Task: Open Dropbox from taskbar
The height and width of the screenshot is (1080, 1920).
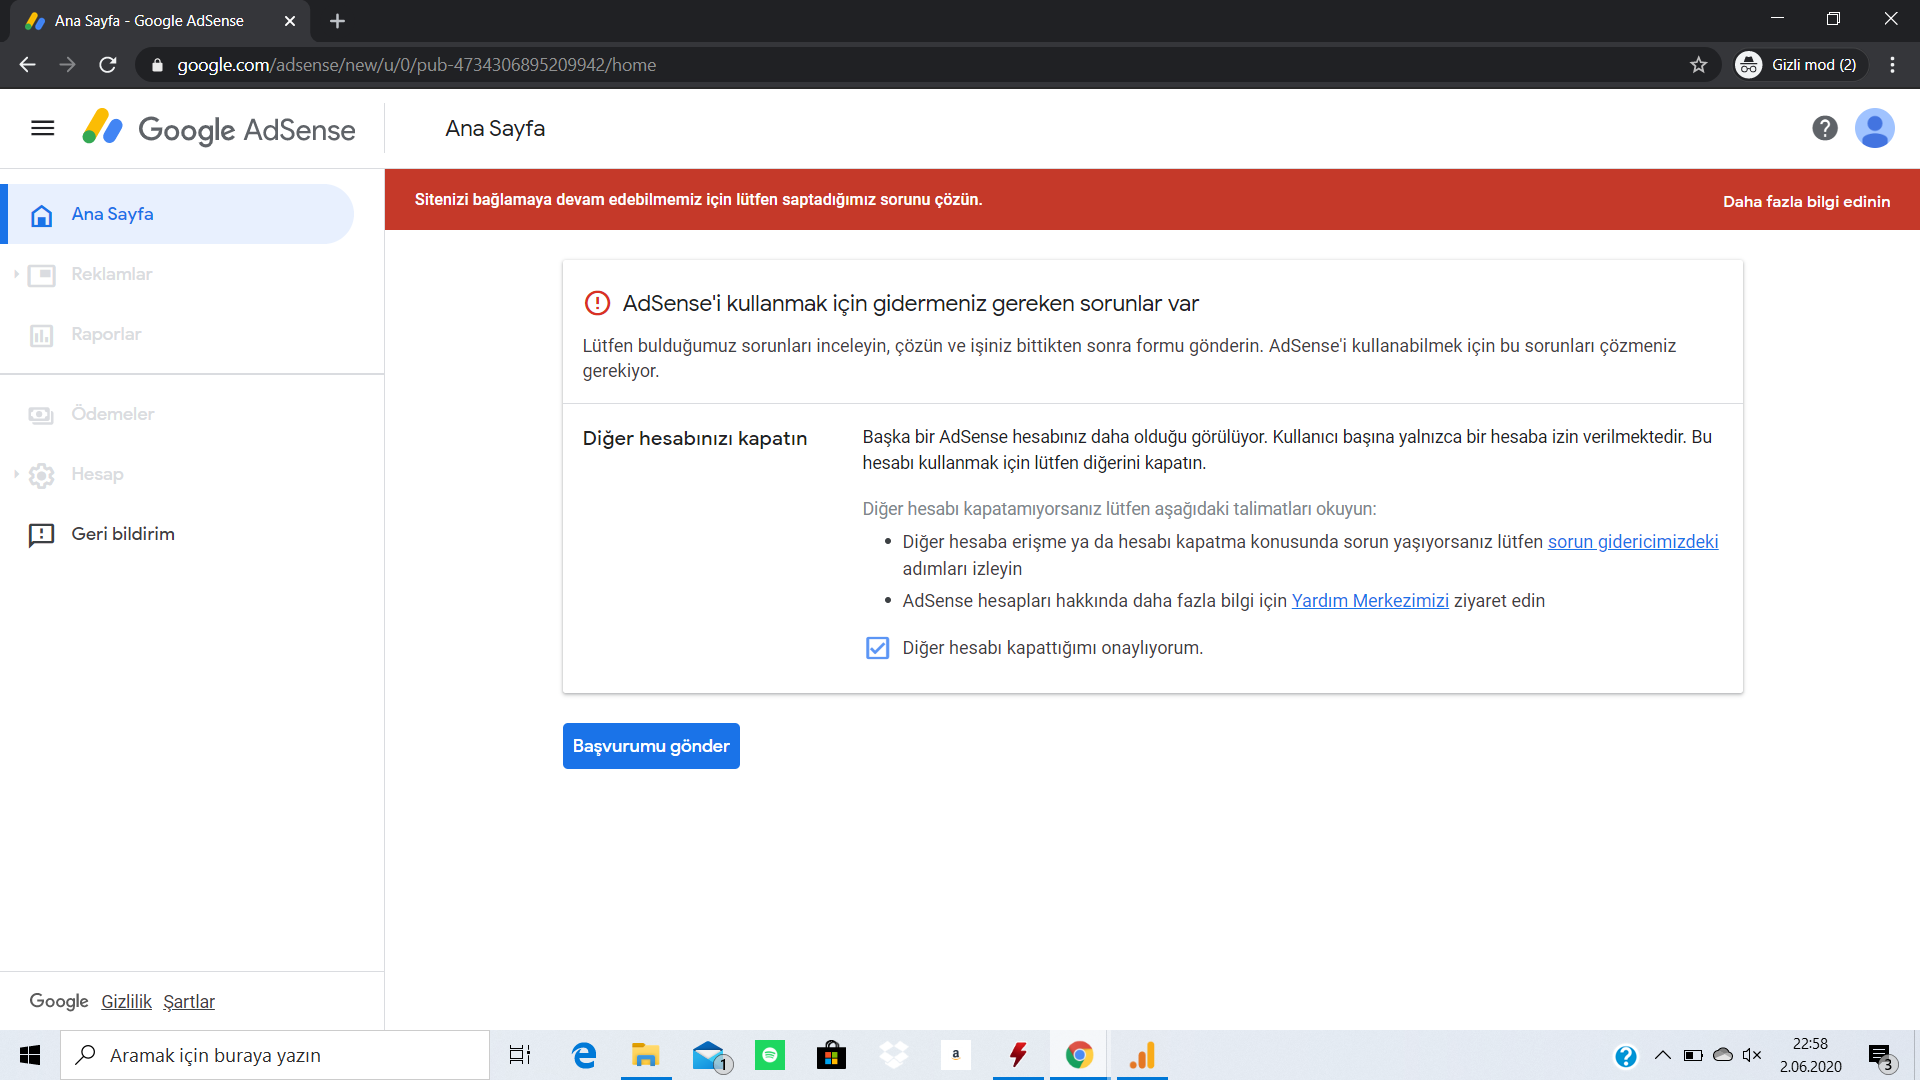Action: coord(893,1055)
